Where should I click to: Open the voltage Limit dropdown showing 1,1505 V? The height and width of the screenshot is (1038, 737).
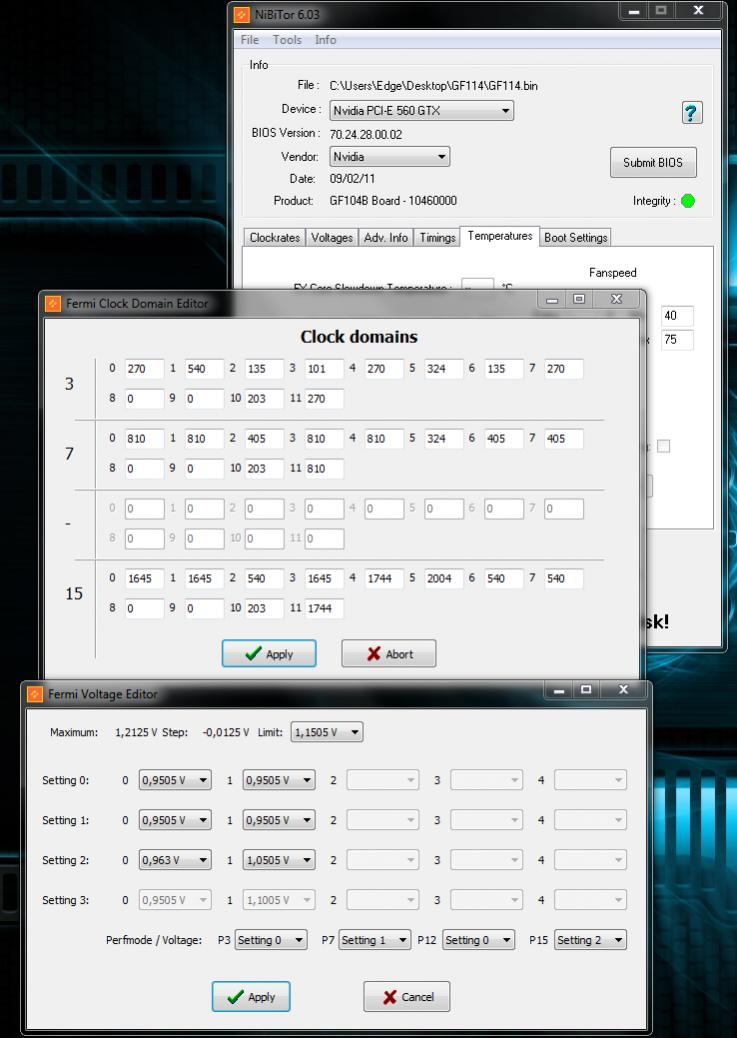[x=326, y=732]
